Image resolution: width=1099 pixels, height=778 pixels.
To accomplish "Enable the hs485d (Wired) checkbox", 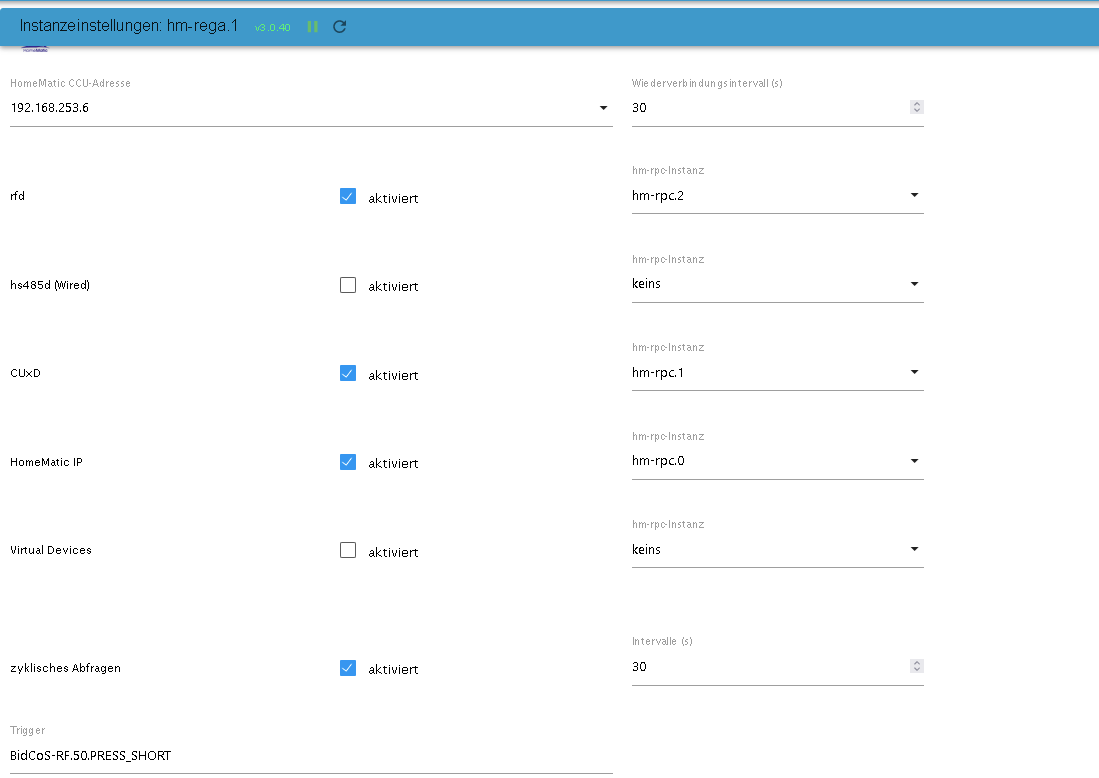I will click(348, 285).
